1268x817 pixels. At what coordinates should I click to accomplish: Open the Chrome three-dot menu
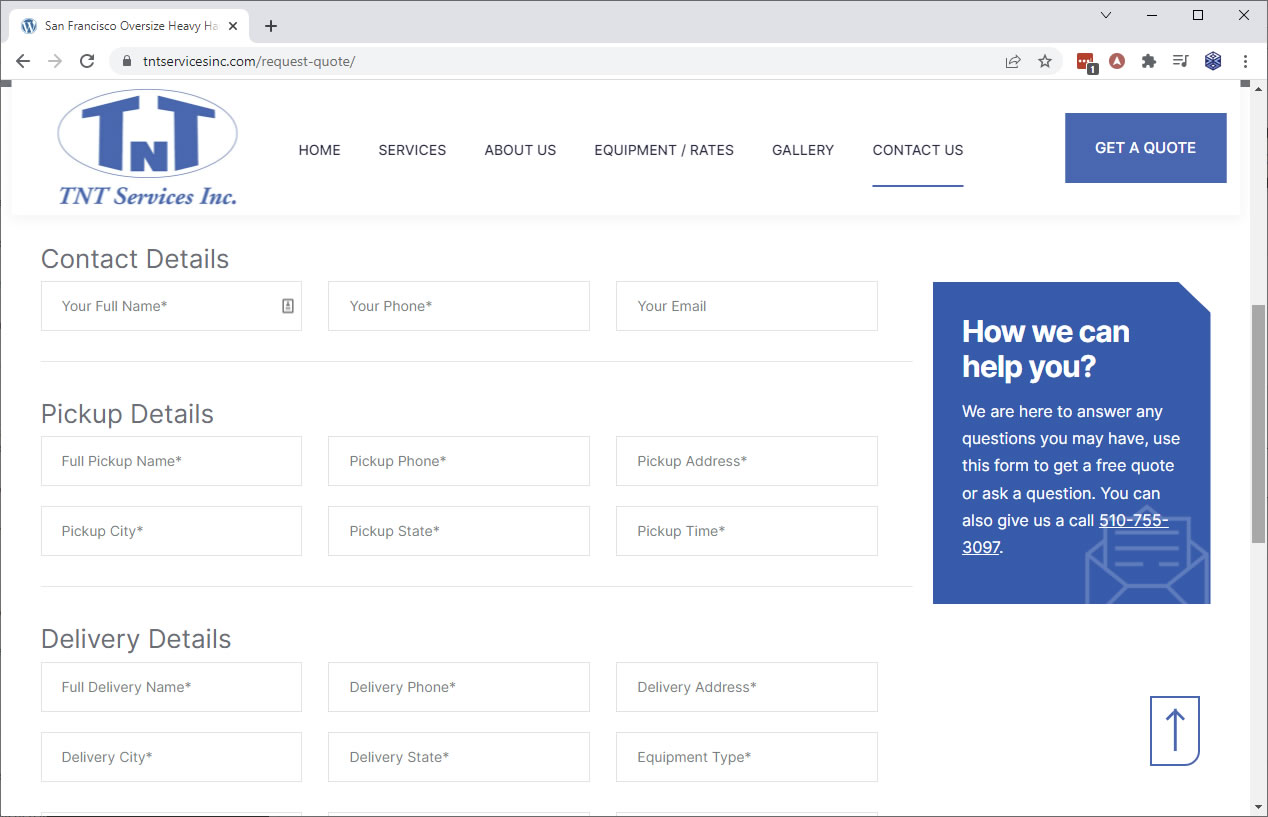(x=1245, y=61)
